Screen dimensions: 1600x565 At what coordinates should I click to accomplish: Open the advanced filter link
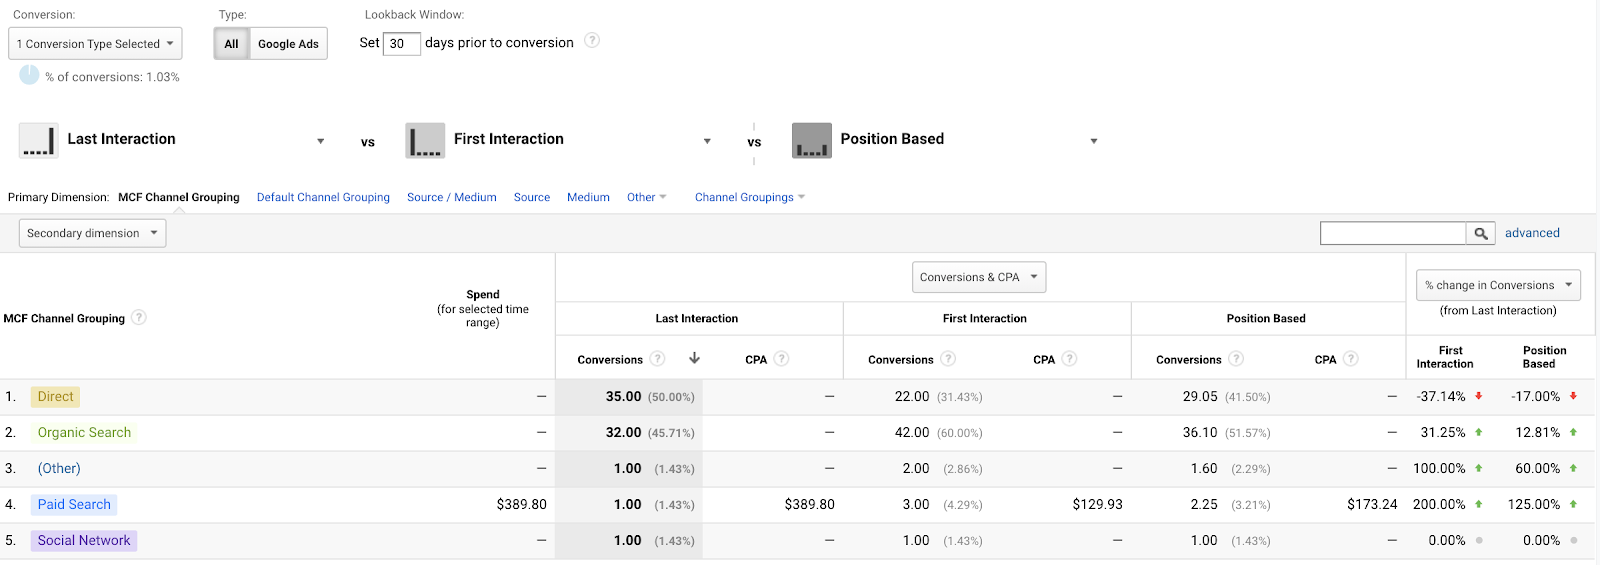[1532, 233]
